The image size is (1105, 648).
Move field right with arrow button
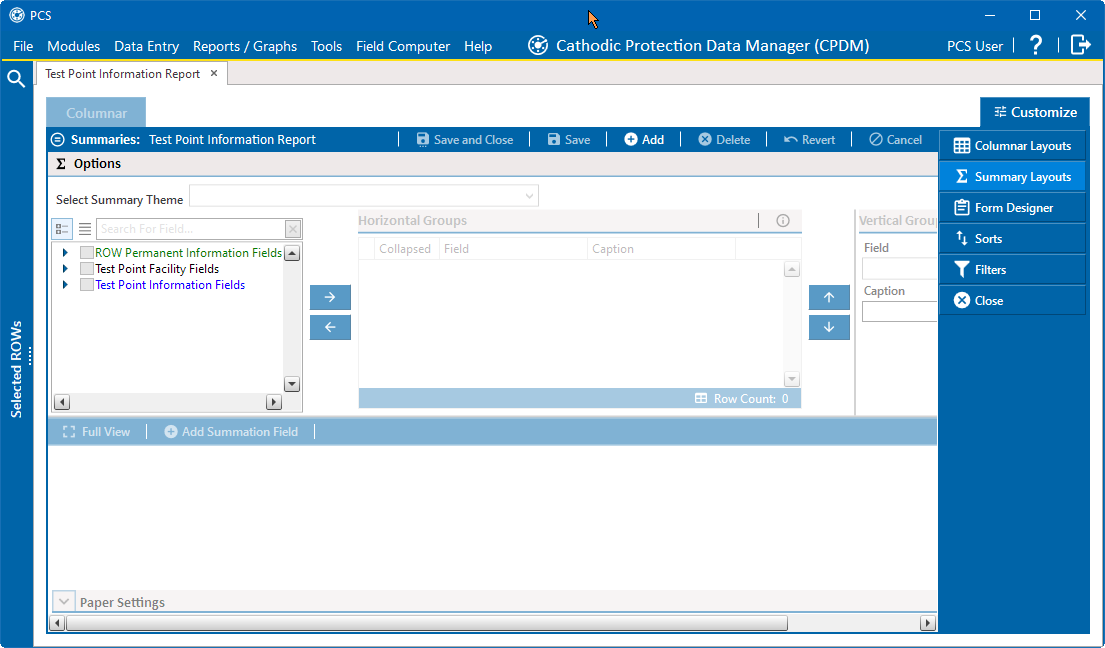click(x=330, y=297)
